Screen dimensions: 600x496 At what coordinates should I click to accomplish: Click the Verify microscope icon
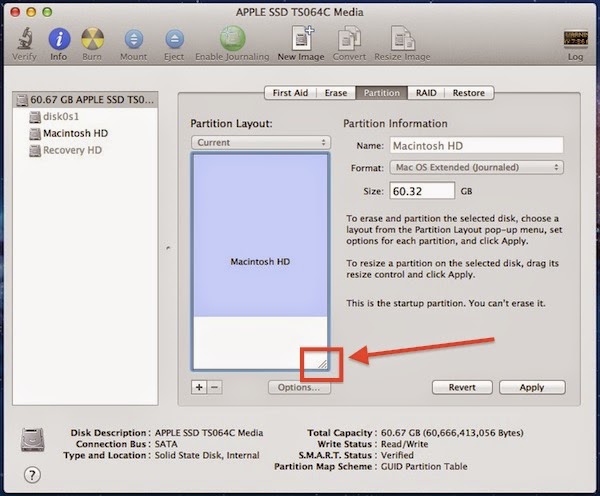24,38
